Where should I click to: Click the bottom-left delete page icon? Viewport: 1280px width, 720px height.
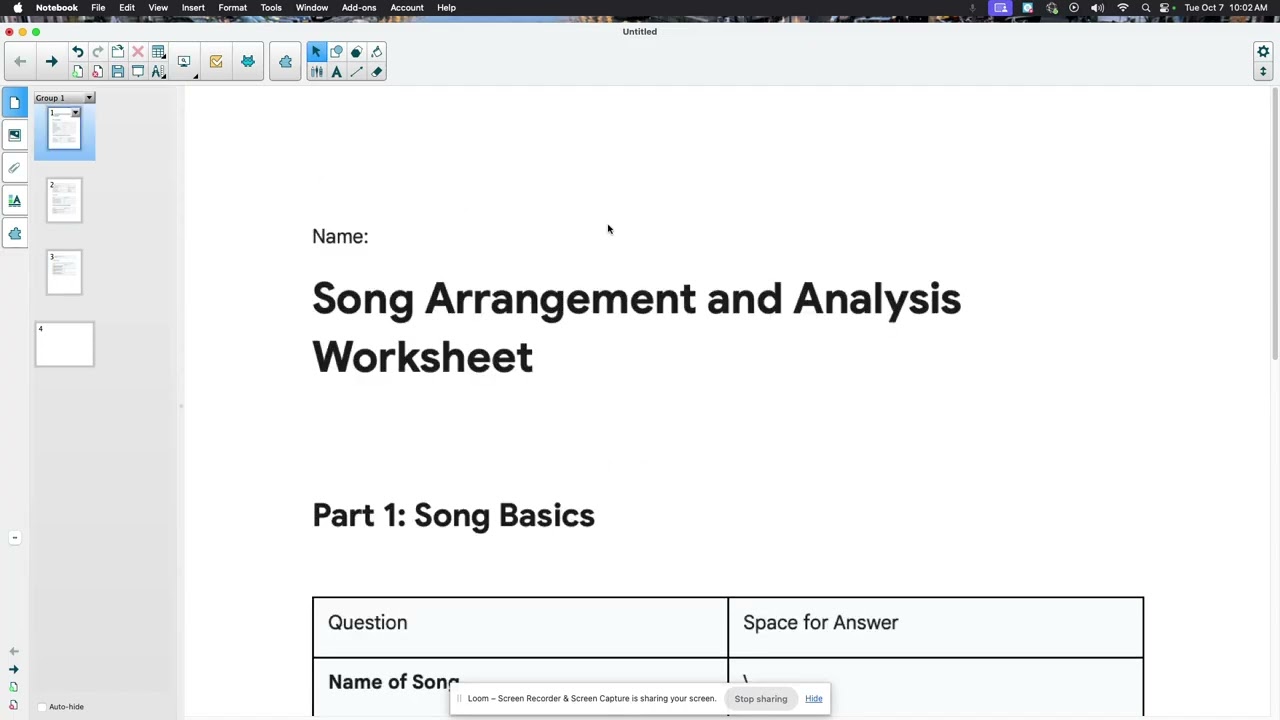(13, 706)
